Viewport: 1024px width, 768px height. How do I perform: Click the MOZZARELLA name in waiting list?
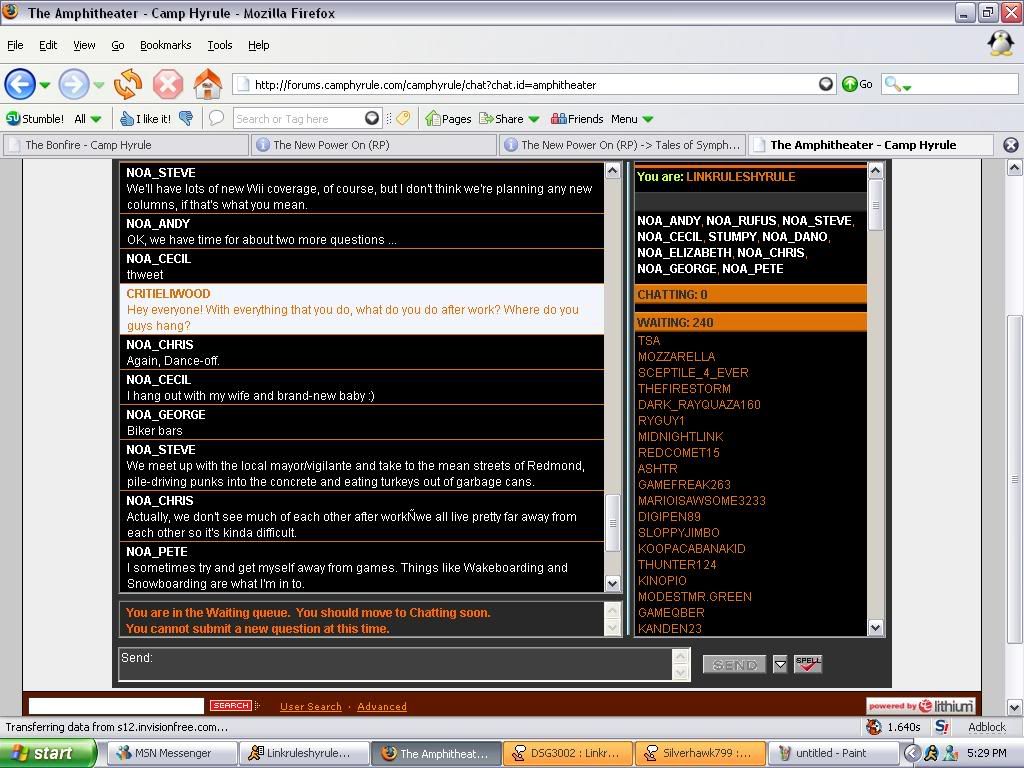(676, 357)
